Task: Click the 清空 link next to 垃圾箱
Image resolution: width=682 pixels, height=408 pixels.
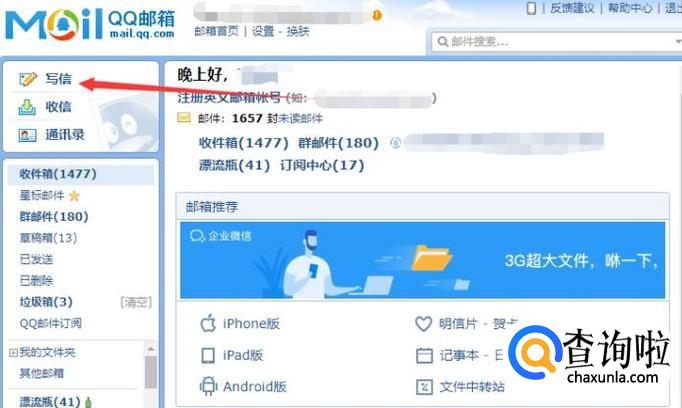Action: [136, 302]
